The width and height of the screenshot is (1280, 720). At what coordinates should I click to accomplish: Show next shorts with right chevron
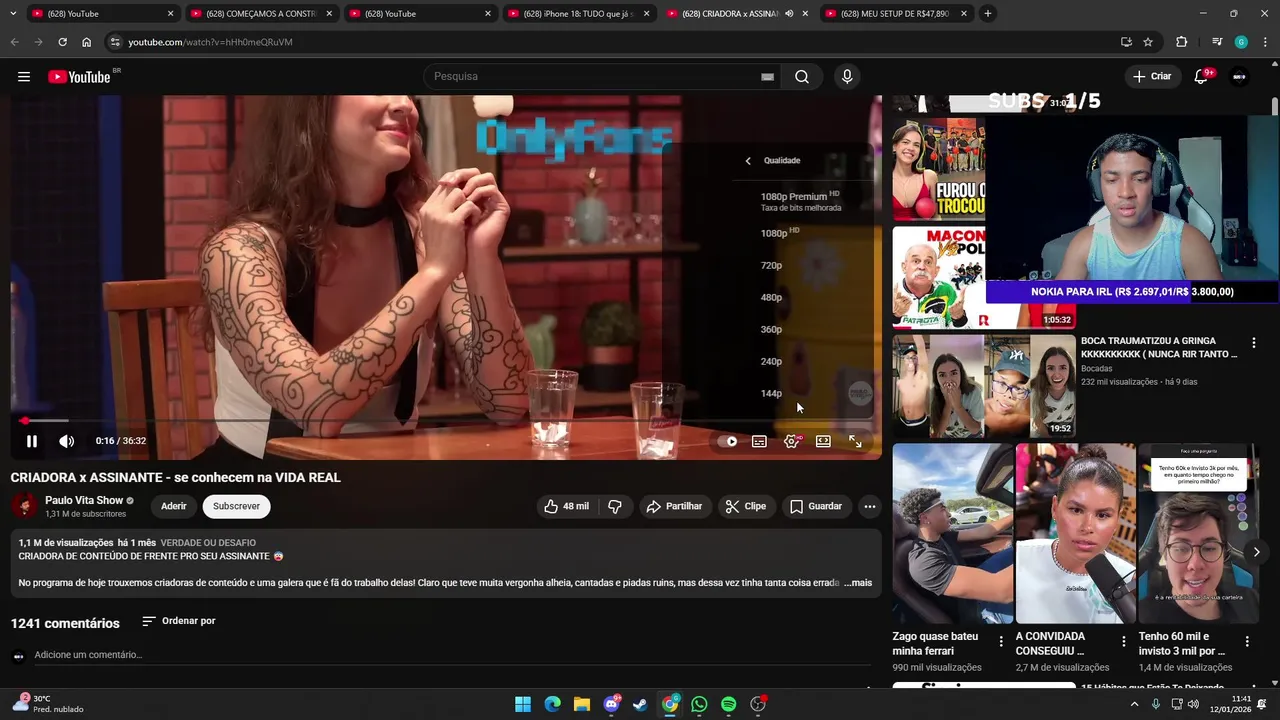pos(1256,552)
